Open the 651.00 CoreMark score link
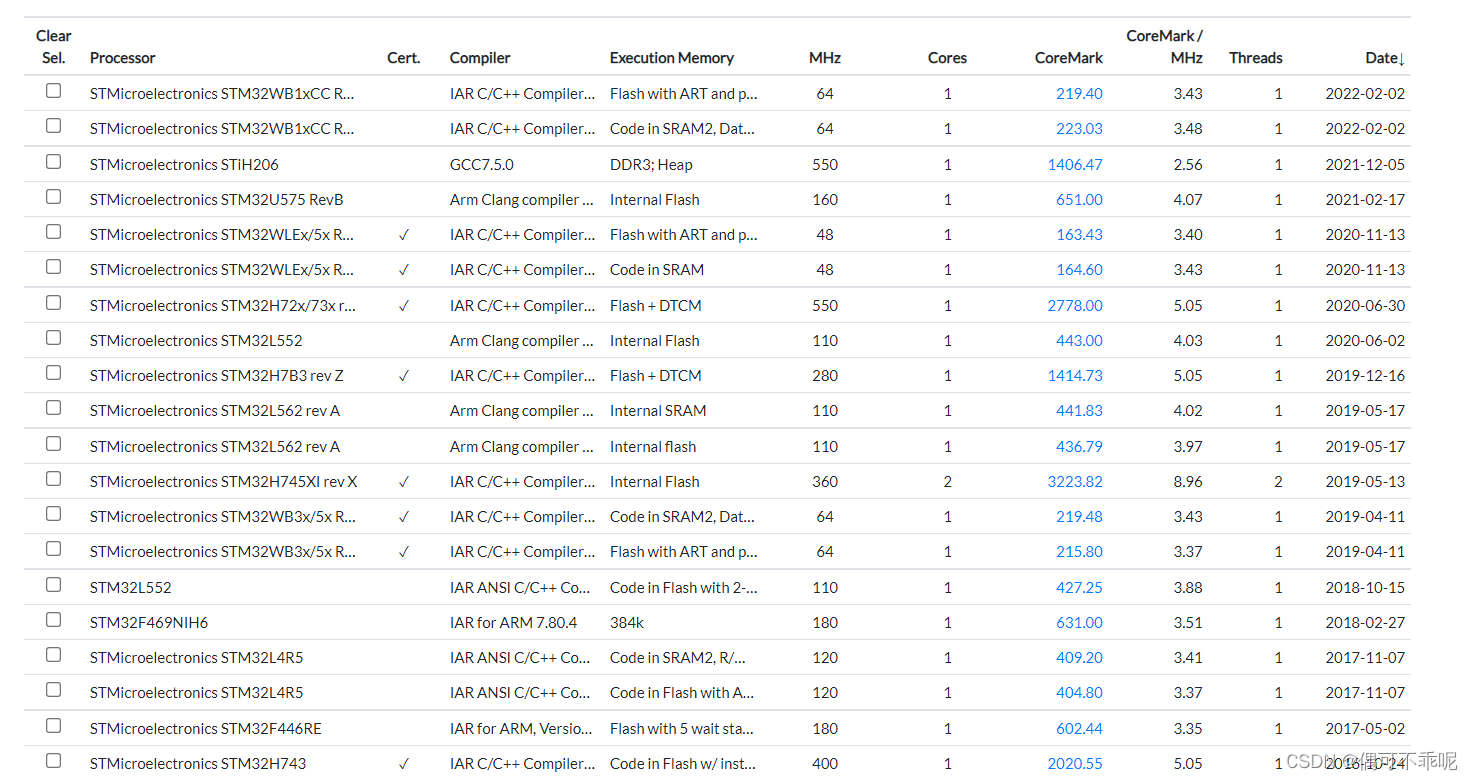The height and width of the screenshot is (780, 1473). click(x=1079, y=200)
